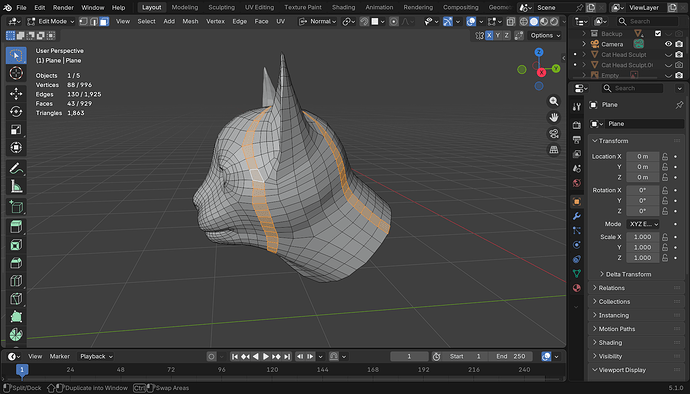
Task: Select the Bevel tool
Action: (16, 263)
